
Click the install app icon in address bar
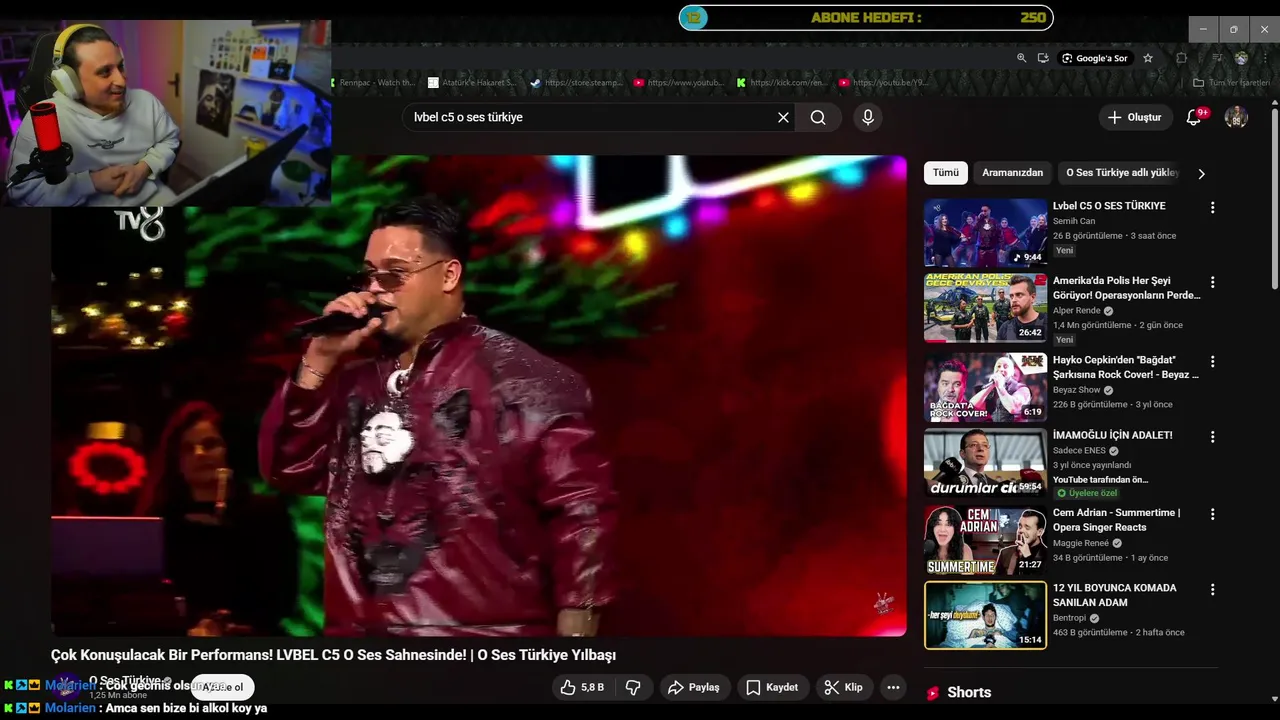1043,58
